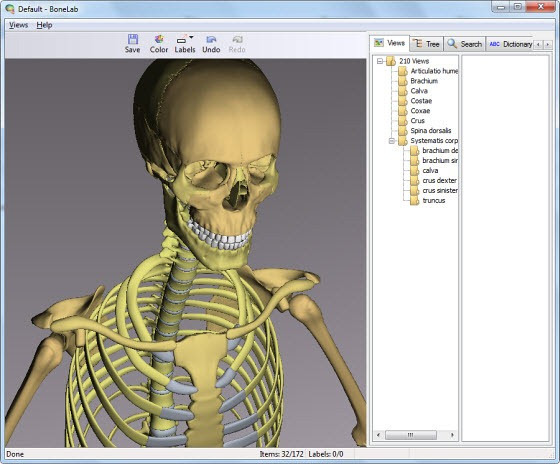This screenshot has height=464, width=560.
Task: Select the brachium sir subfolder
Action: 440,161
